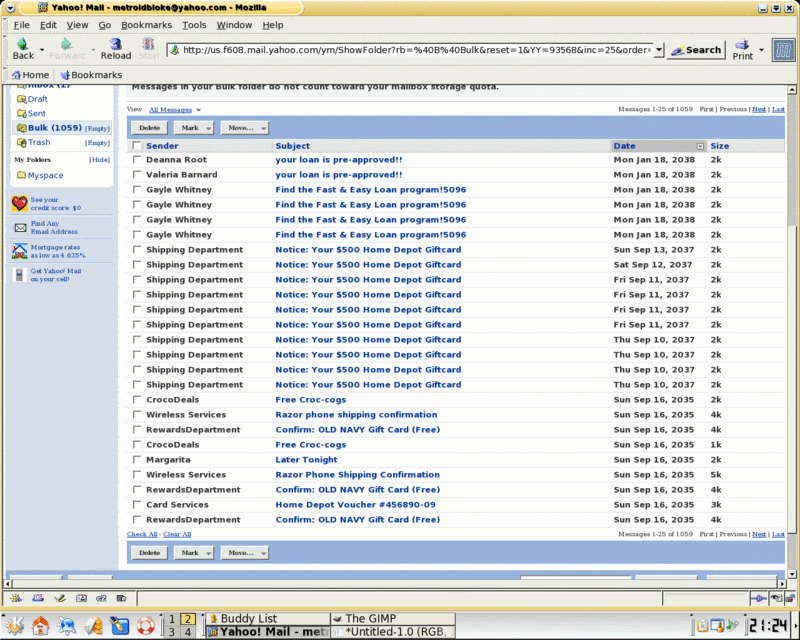The height and width of the screenshot is (640, 800).
Task: Expand the All Messages view dropdown arrow
Action: pyautogui.click(x=198, y=110)
